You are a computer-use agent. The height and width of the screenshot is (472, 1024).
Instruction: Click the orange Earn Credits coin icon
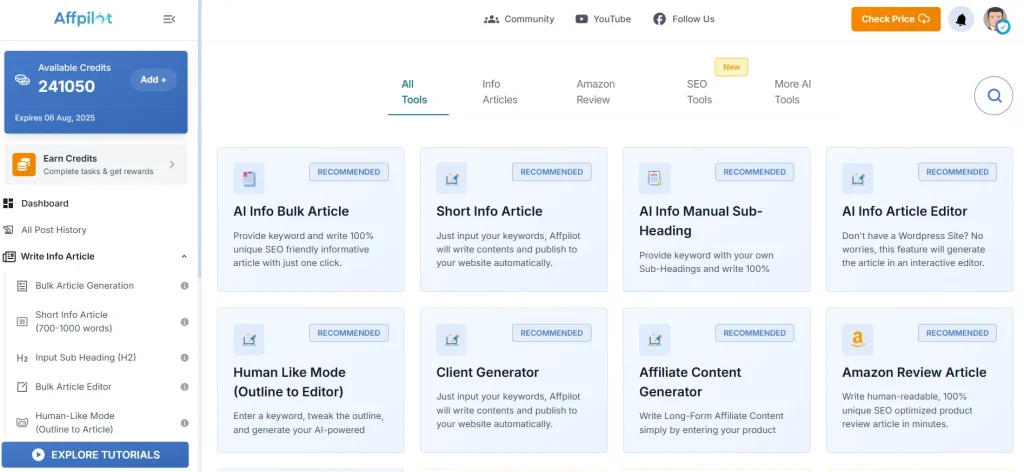tap(24, 165)
